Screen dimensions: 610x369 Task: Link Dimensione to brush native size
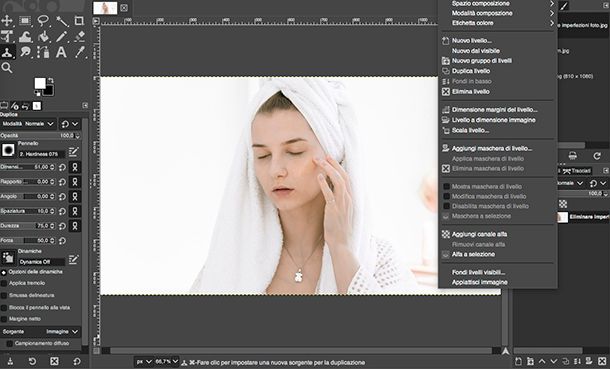pos(75,167)
